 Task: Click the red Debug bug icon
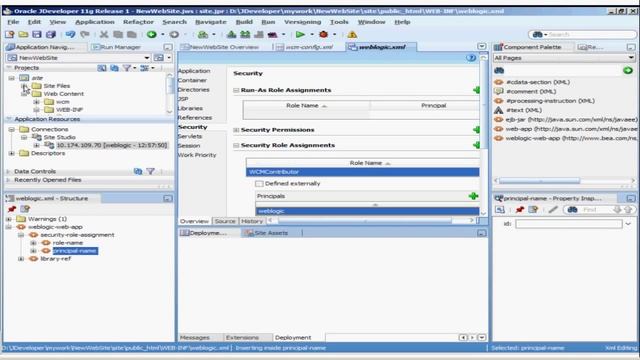324,35
